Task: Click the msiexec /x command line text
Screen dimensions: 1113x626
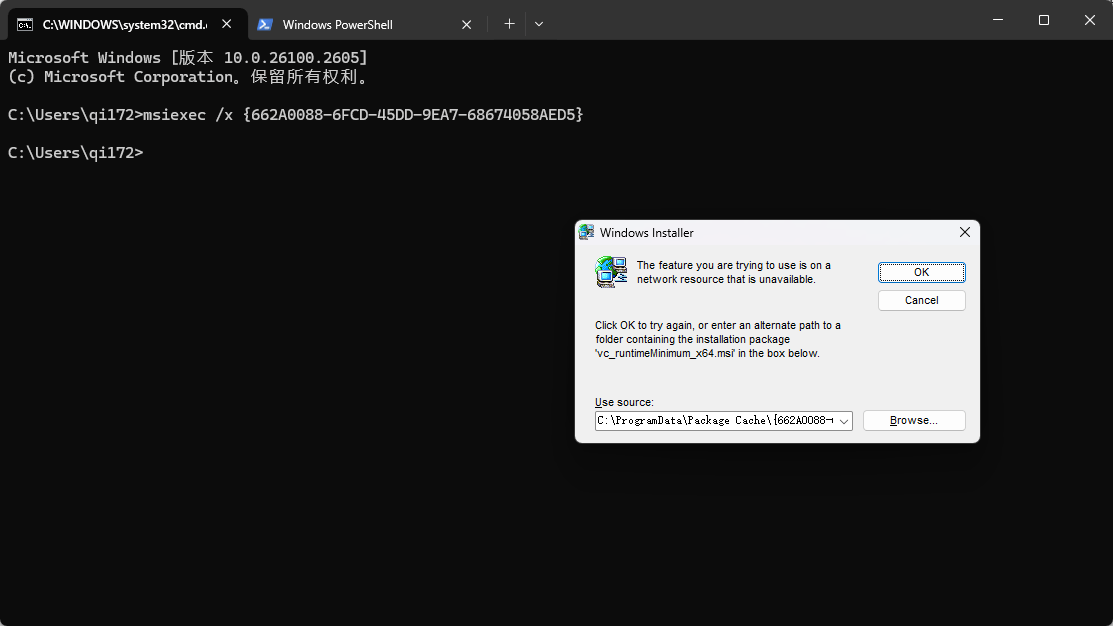Action: coord(363,114)
